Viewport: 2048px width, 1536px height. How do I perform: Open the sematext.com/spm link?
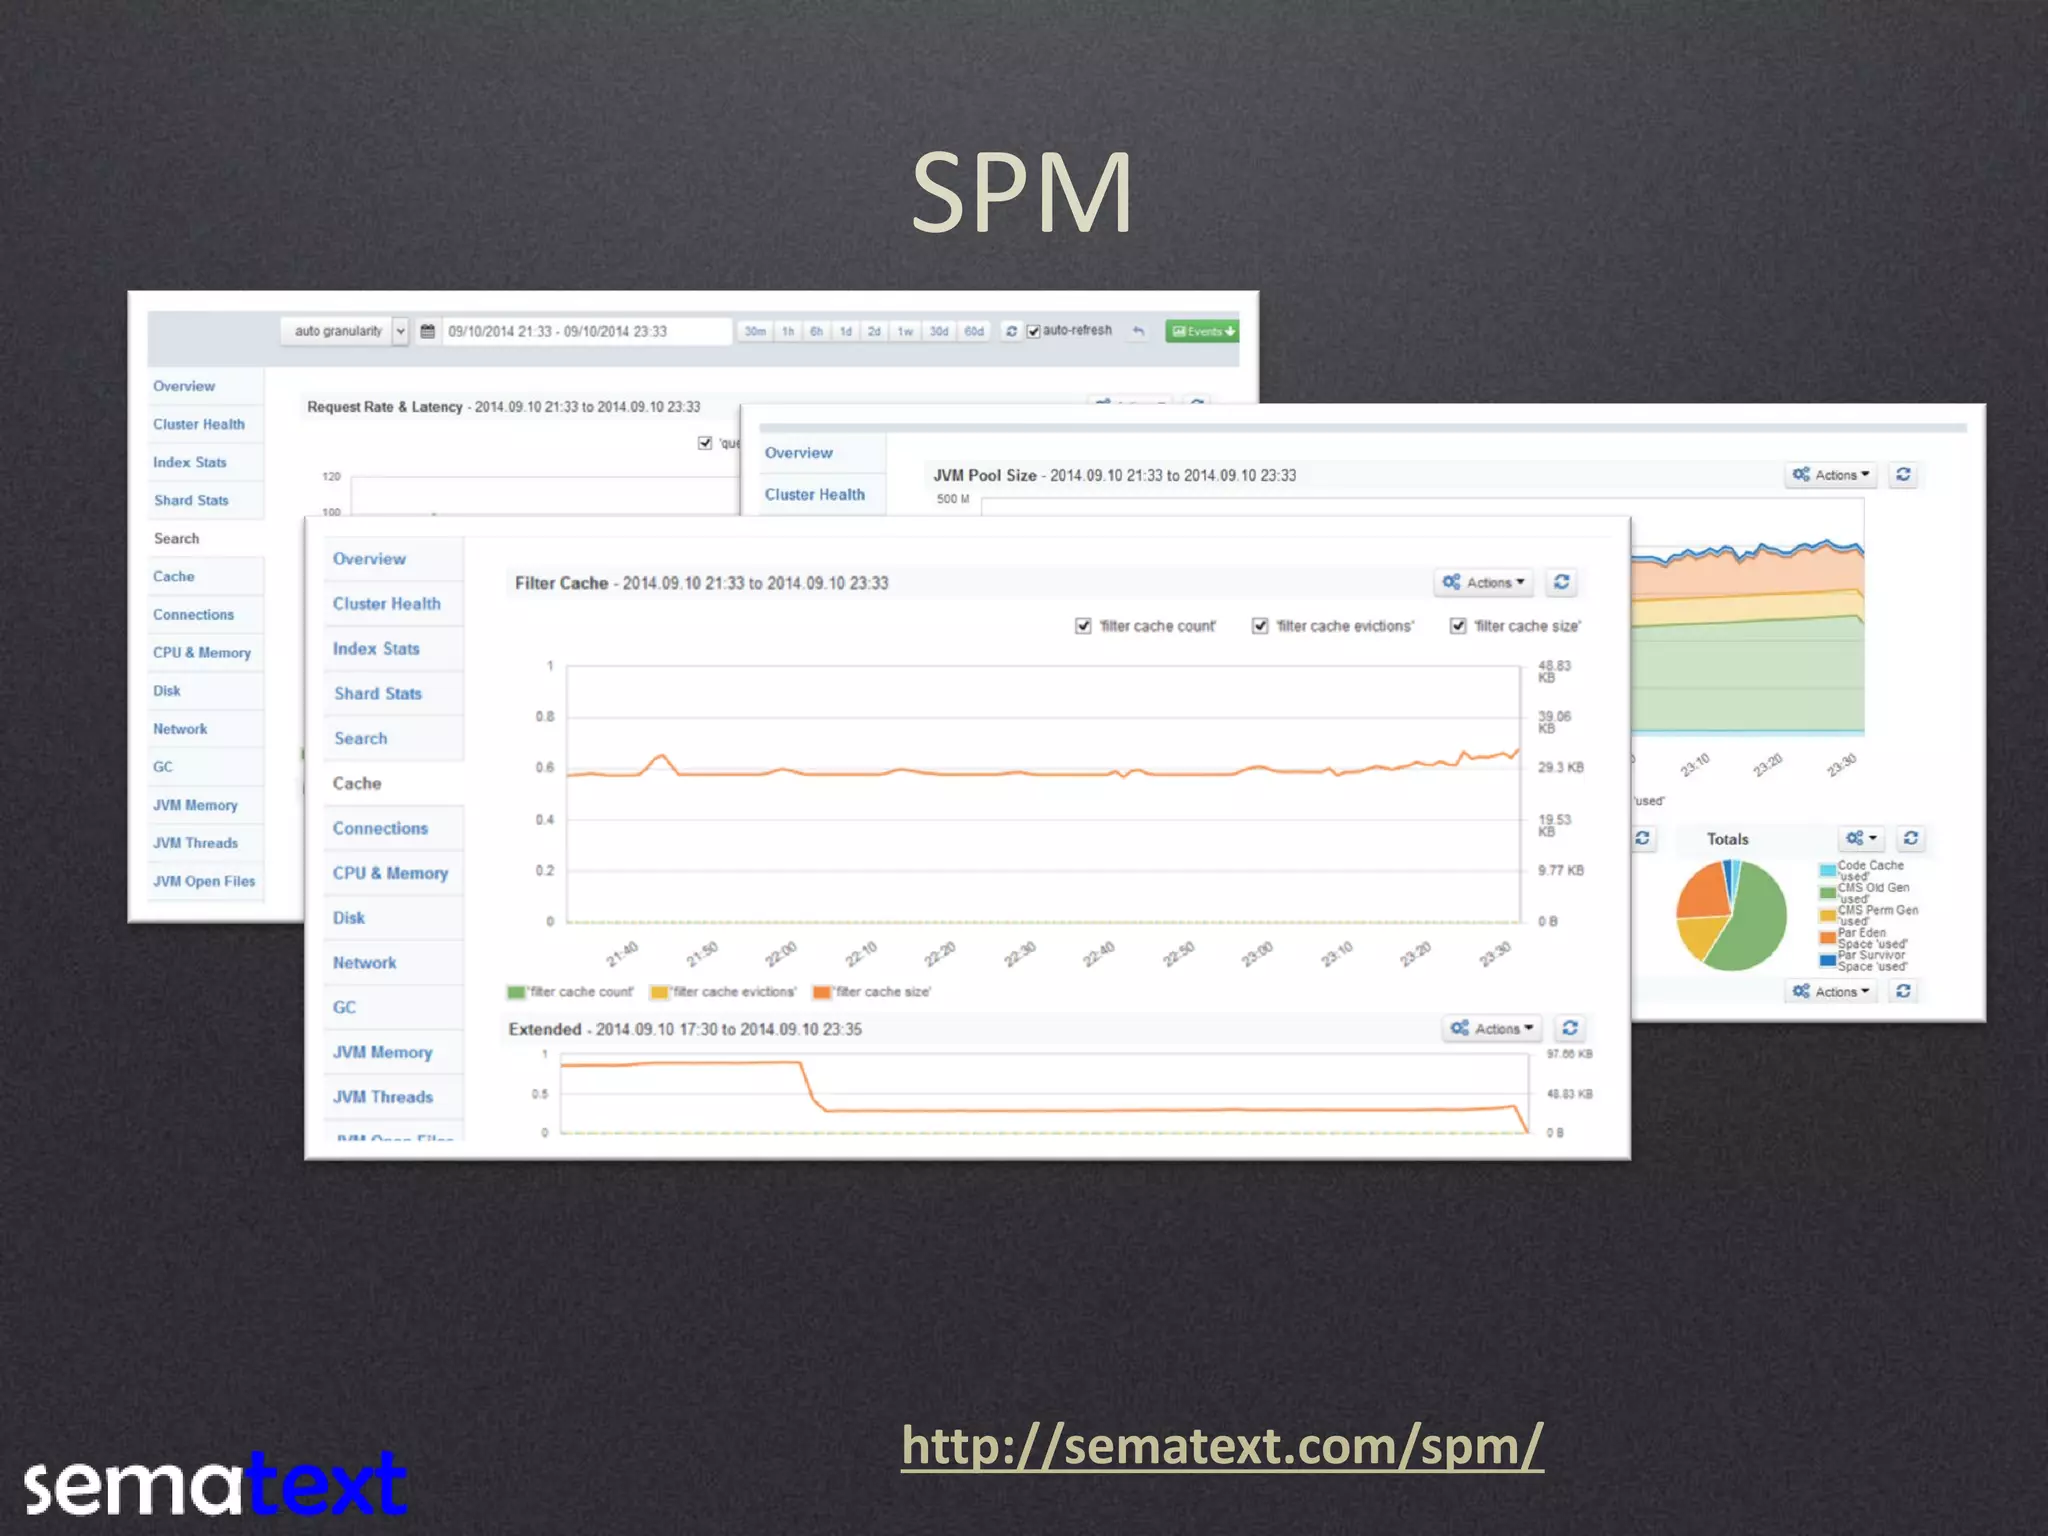(x=1222, y=1446)
